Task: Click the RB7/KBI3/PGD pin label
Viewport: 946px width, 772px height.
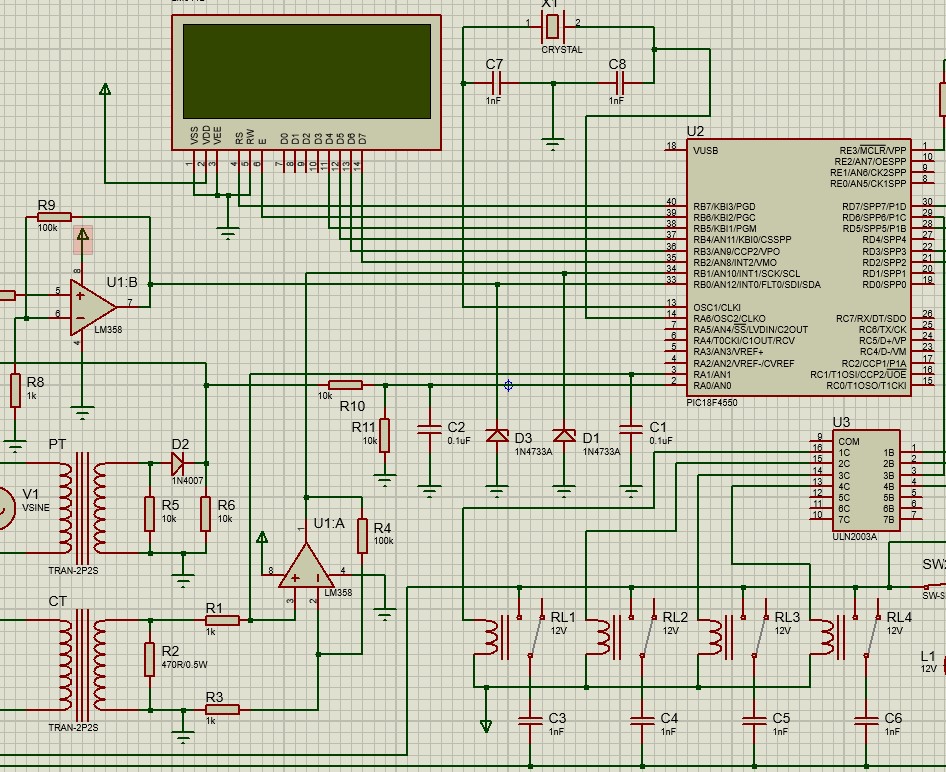Action: [x=724, y=206]
